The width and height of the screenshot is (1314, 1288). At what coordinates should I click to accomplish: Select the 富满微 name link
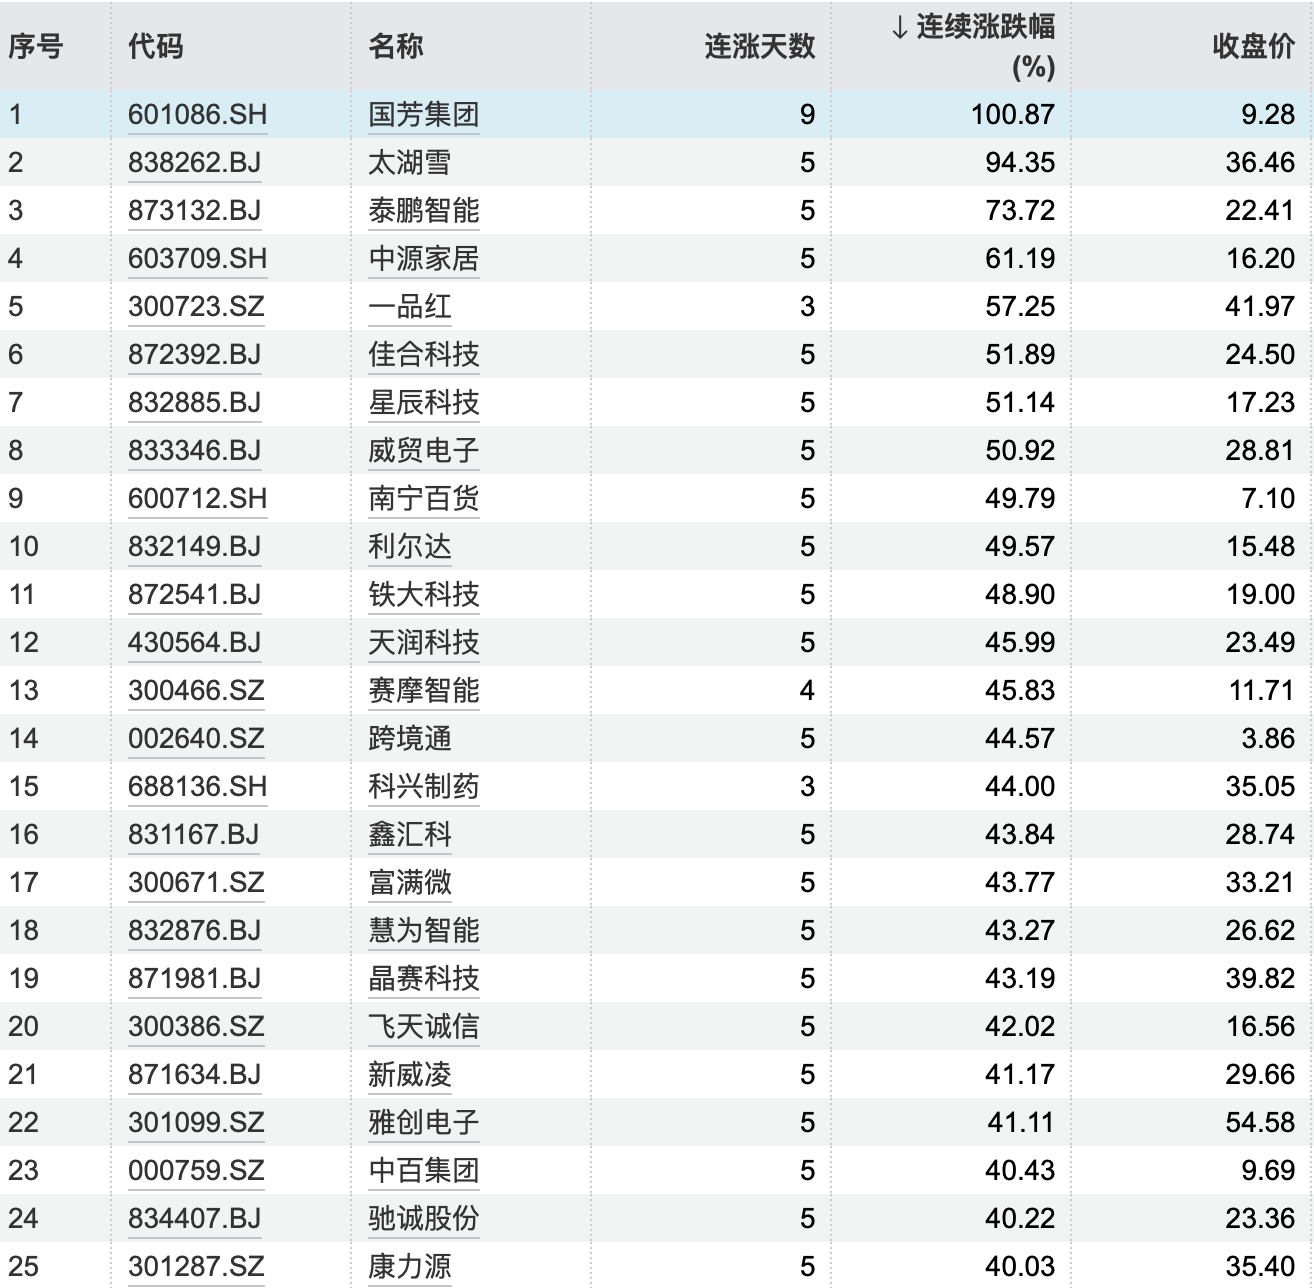409,883
